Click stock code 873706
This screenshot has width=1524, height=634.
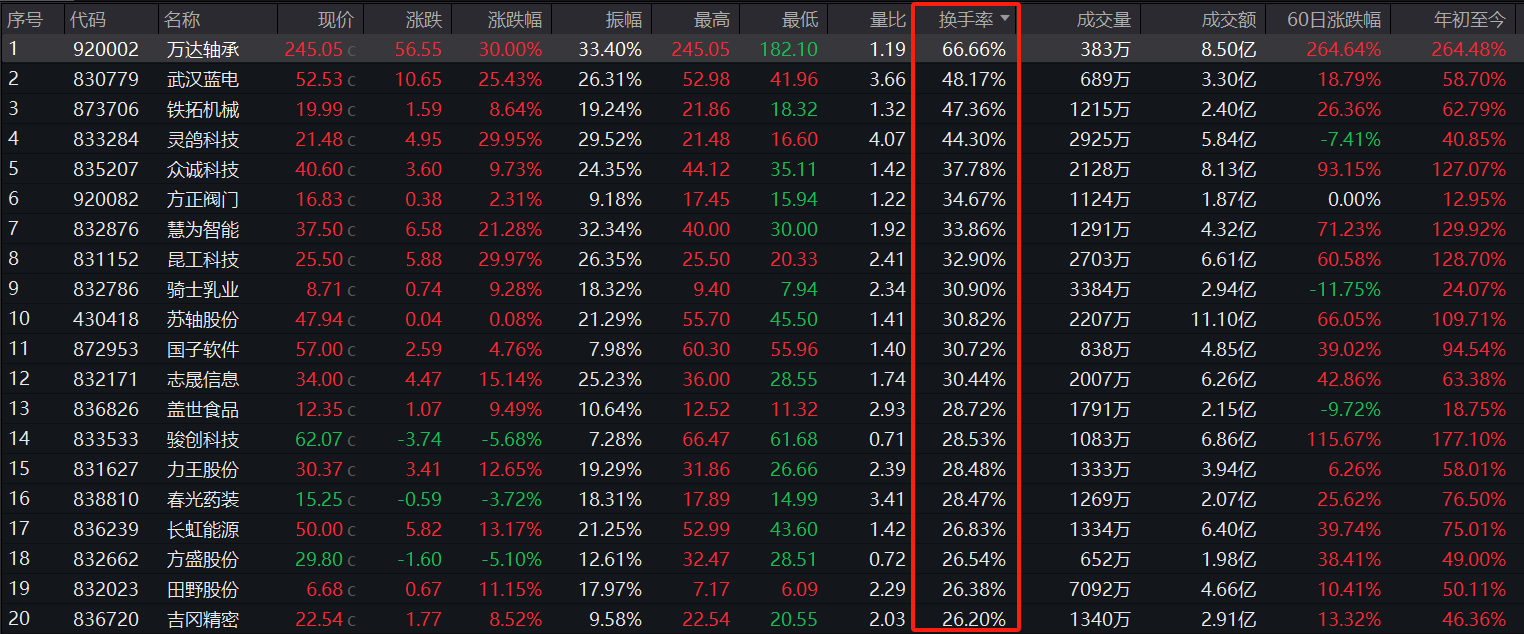pos(106,109)
